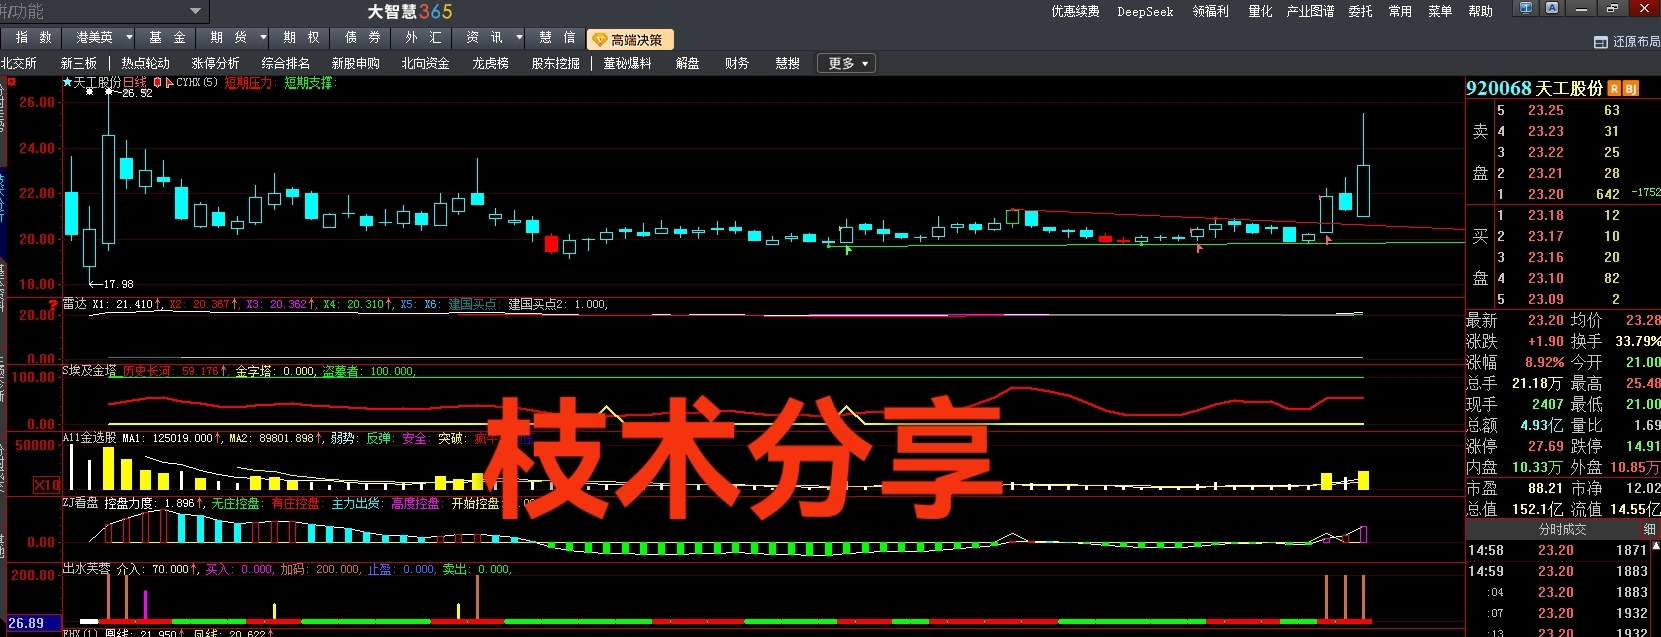
Task: Click the red square icon at chart corner
Action: click(x=12, y=82)
